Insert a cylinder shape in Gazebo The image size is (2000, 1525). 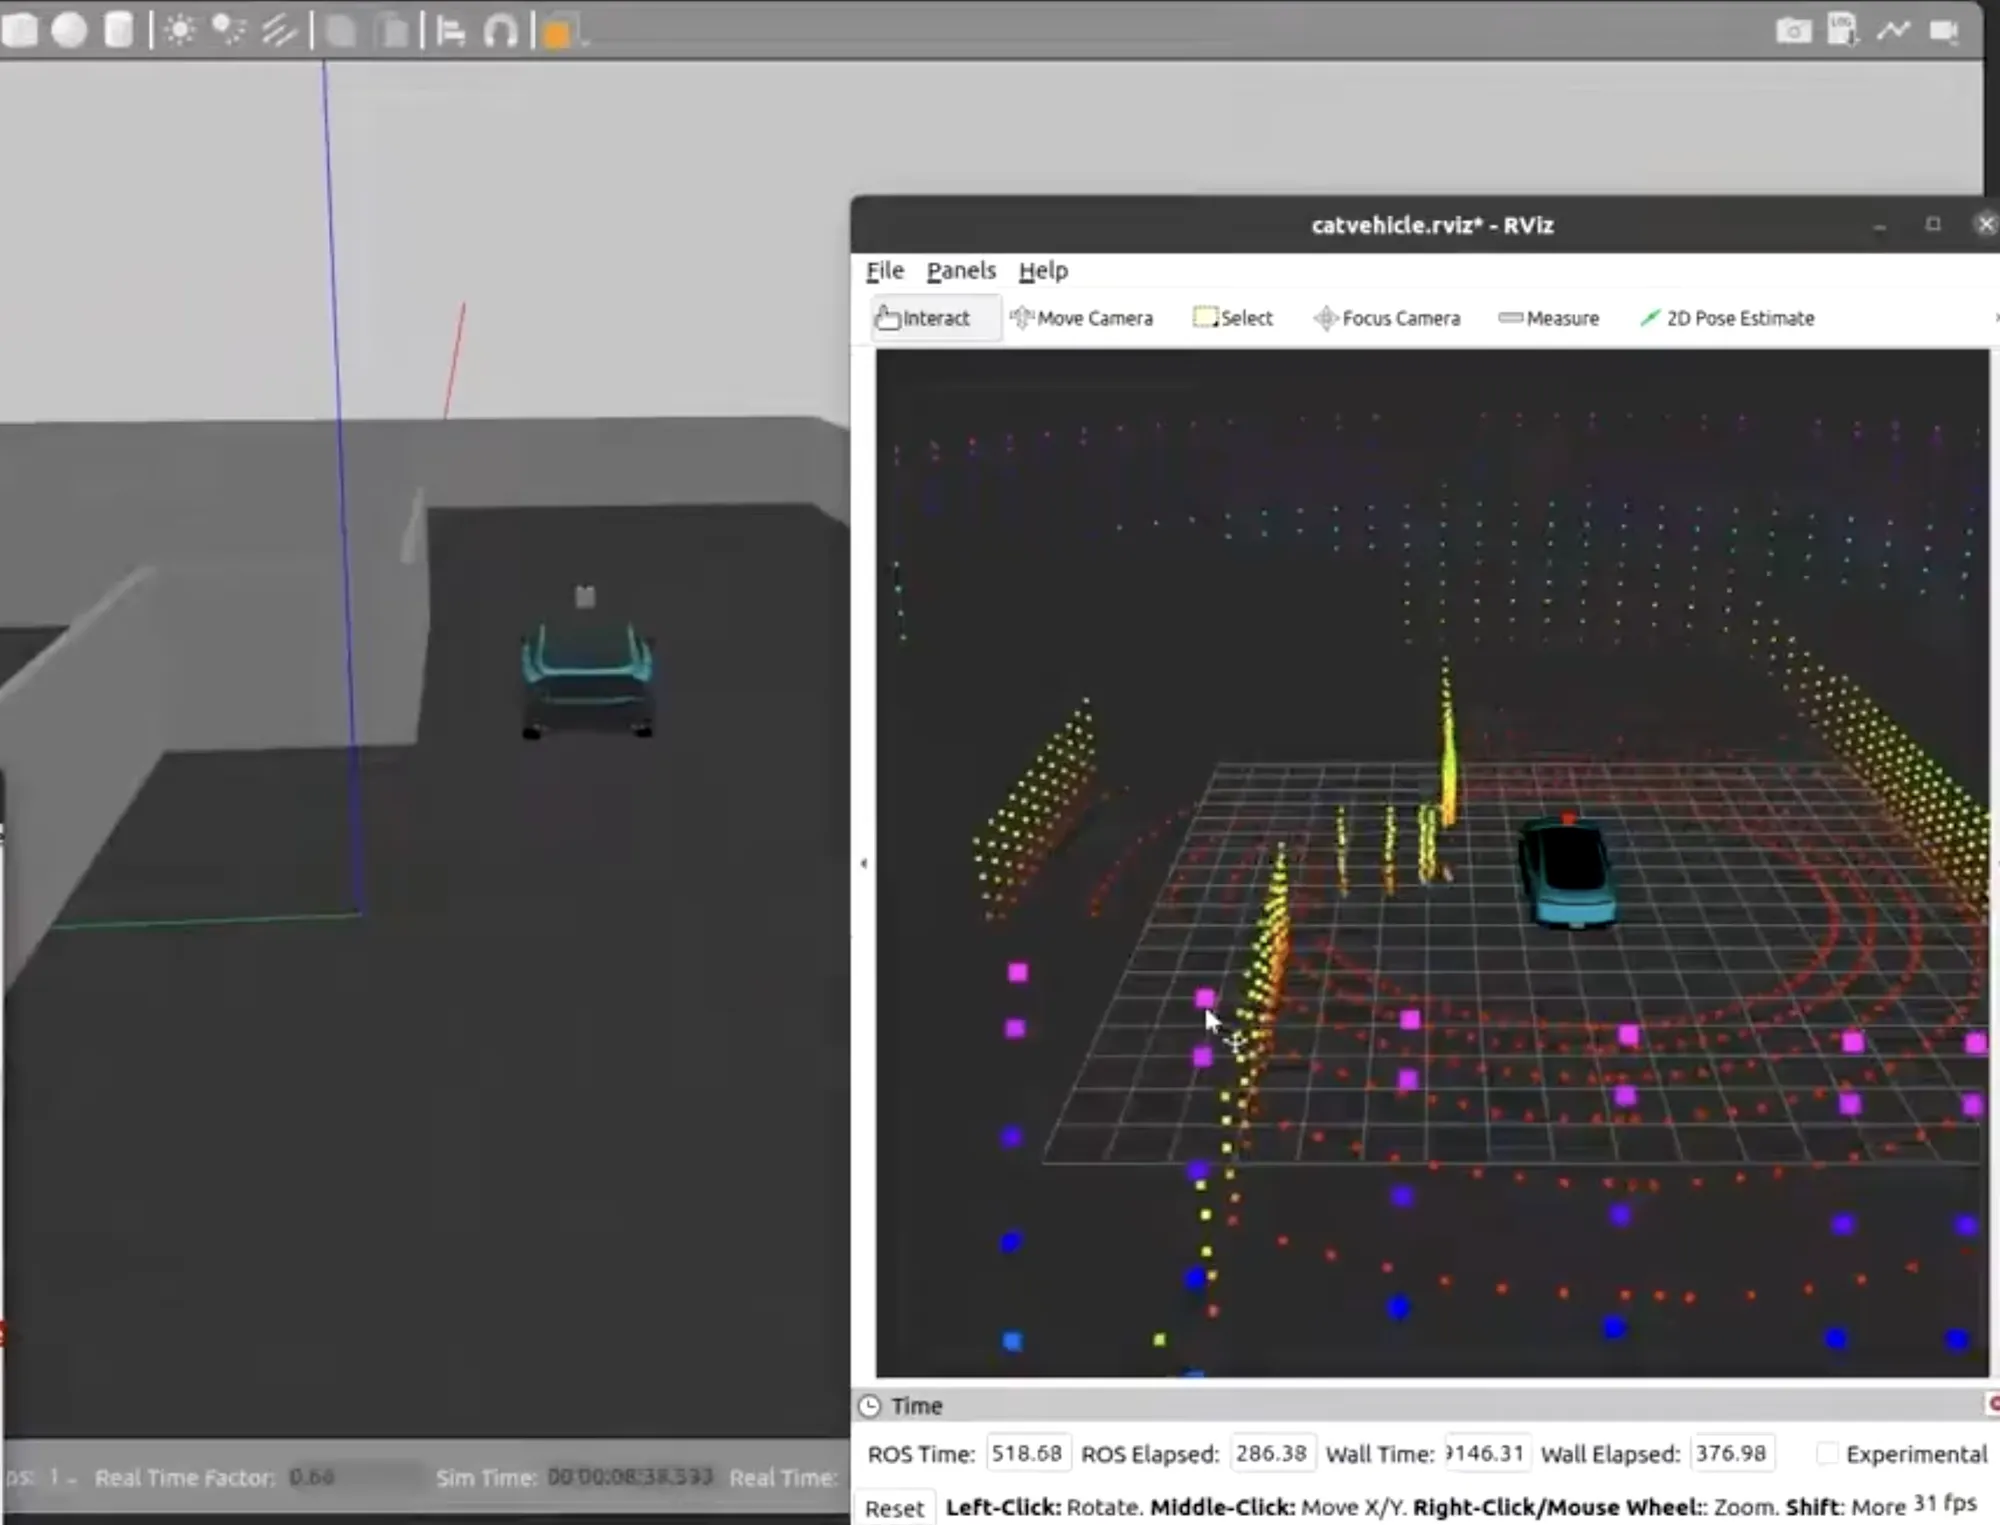(x=119, y=31)
